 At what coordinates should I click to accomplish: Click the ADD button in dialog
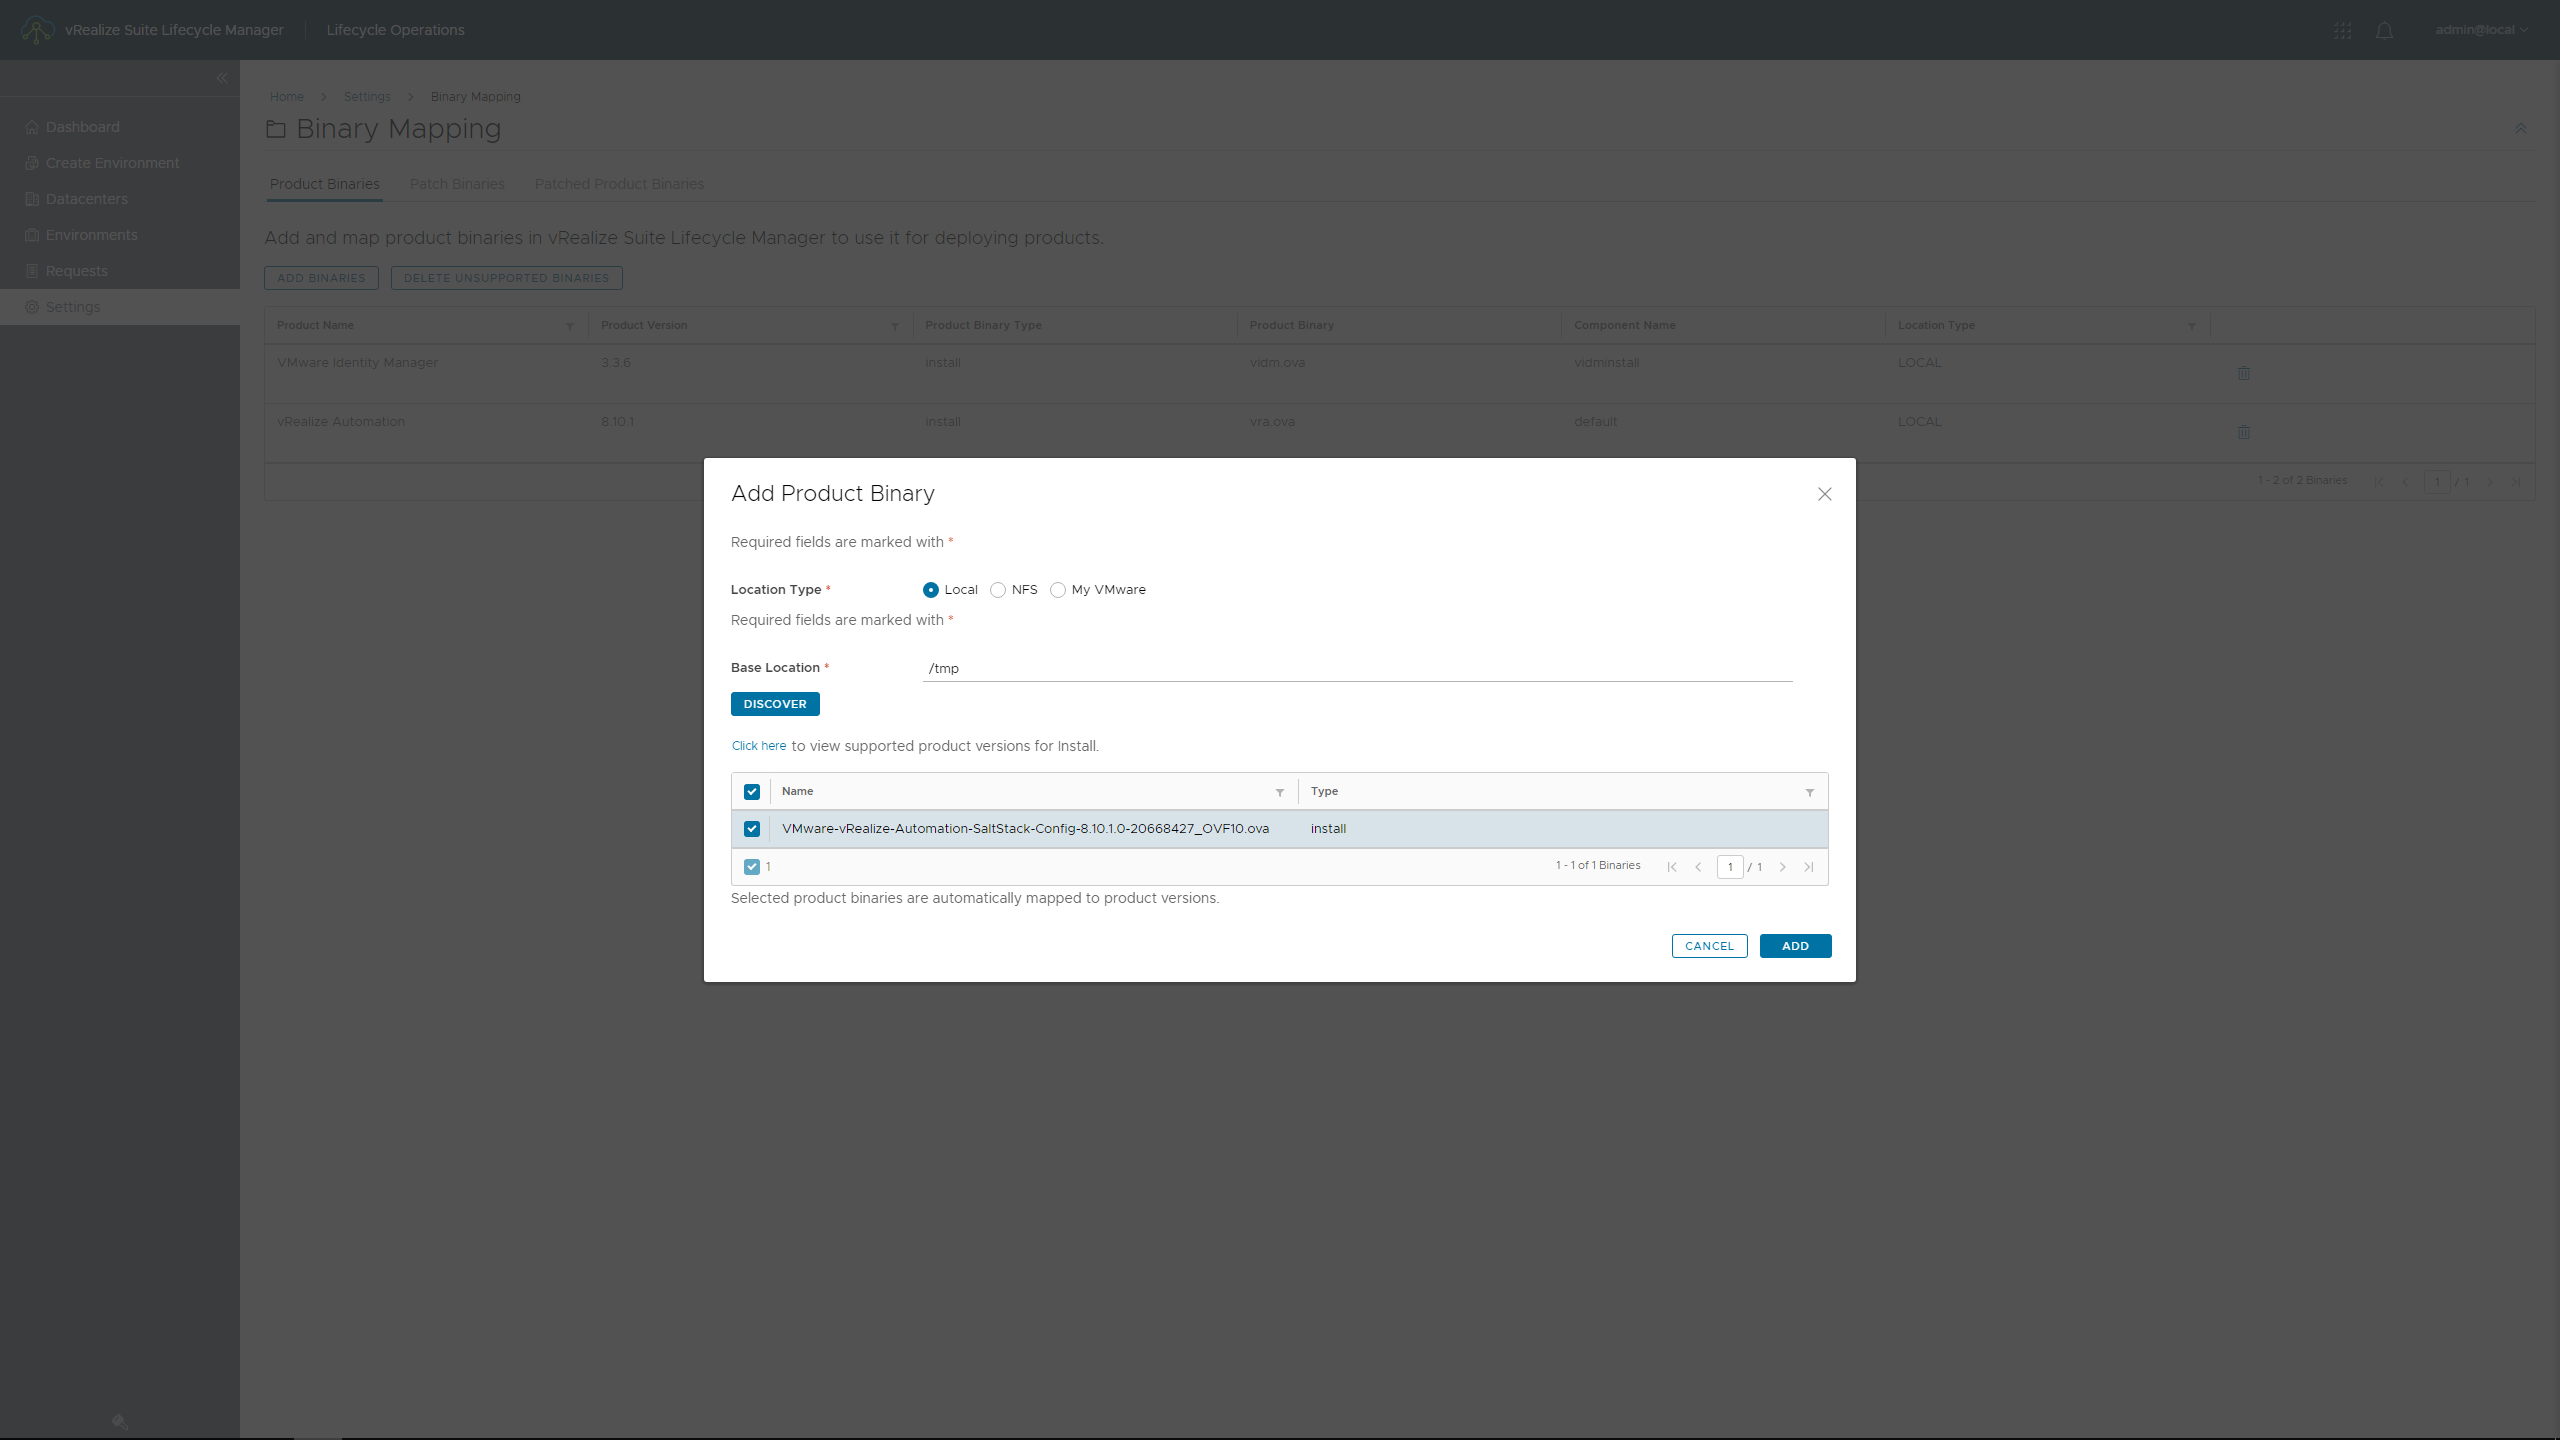pyautogui.click(x=1795, y=946)
